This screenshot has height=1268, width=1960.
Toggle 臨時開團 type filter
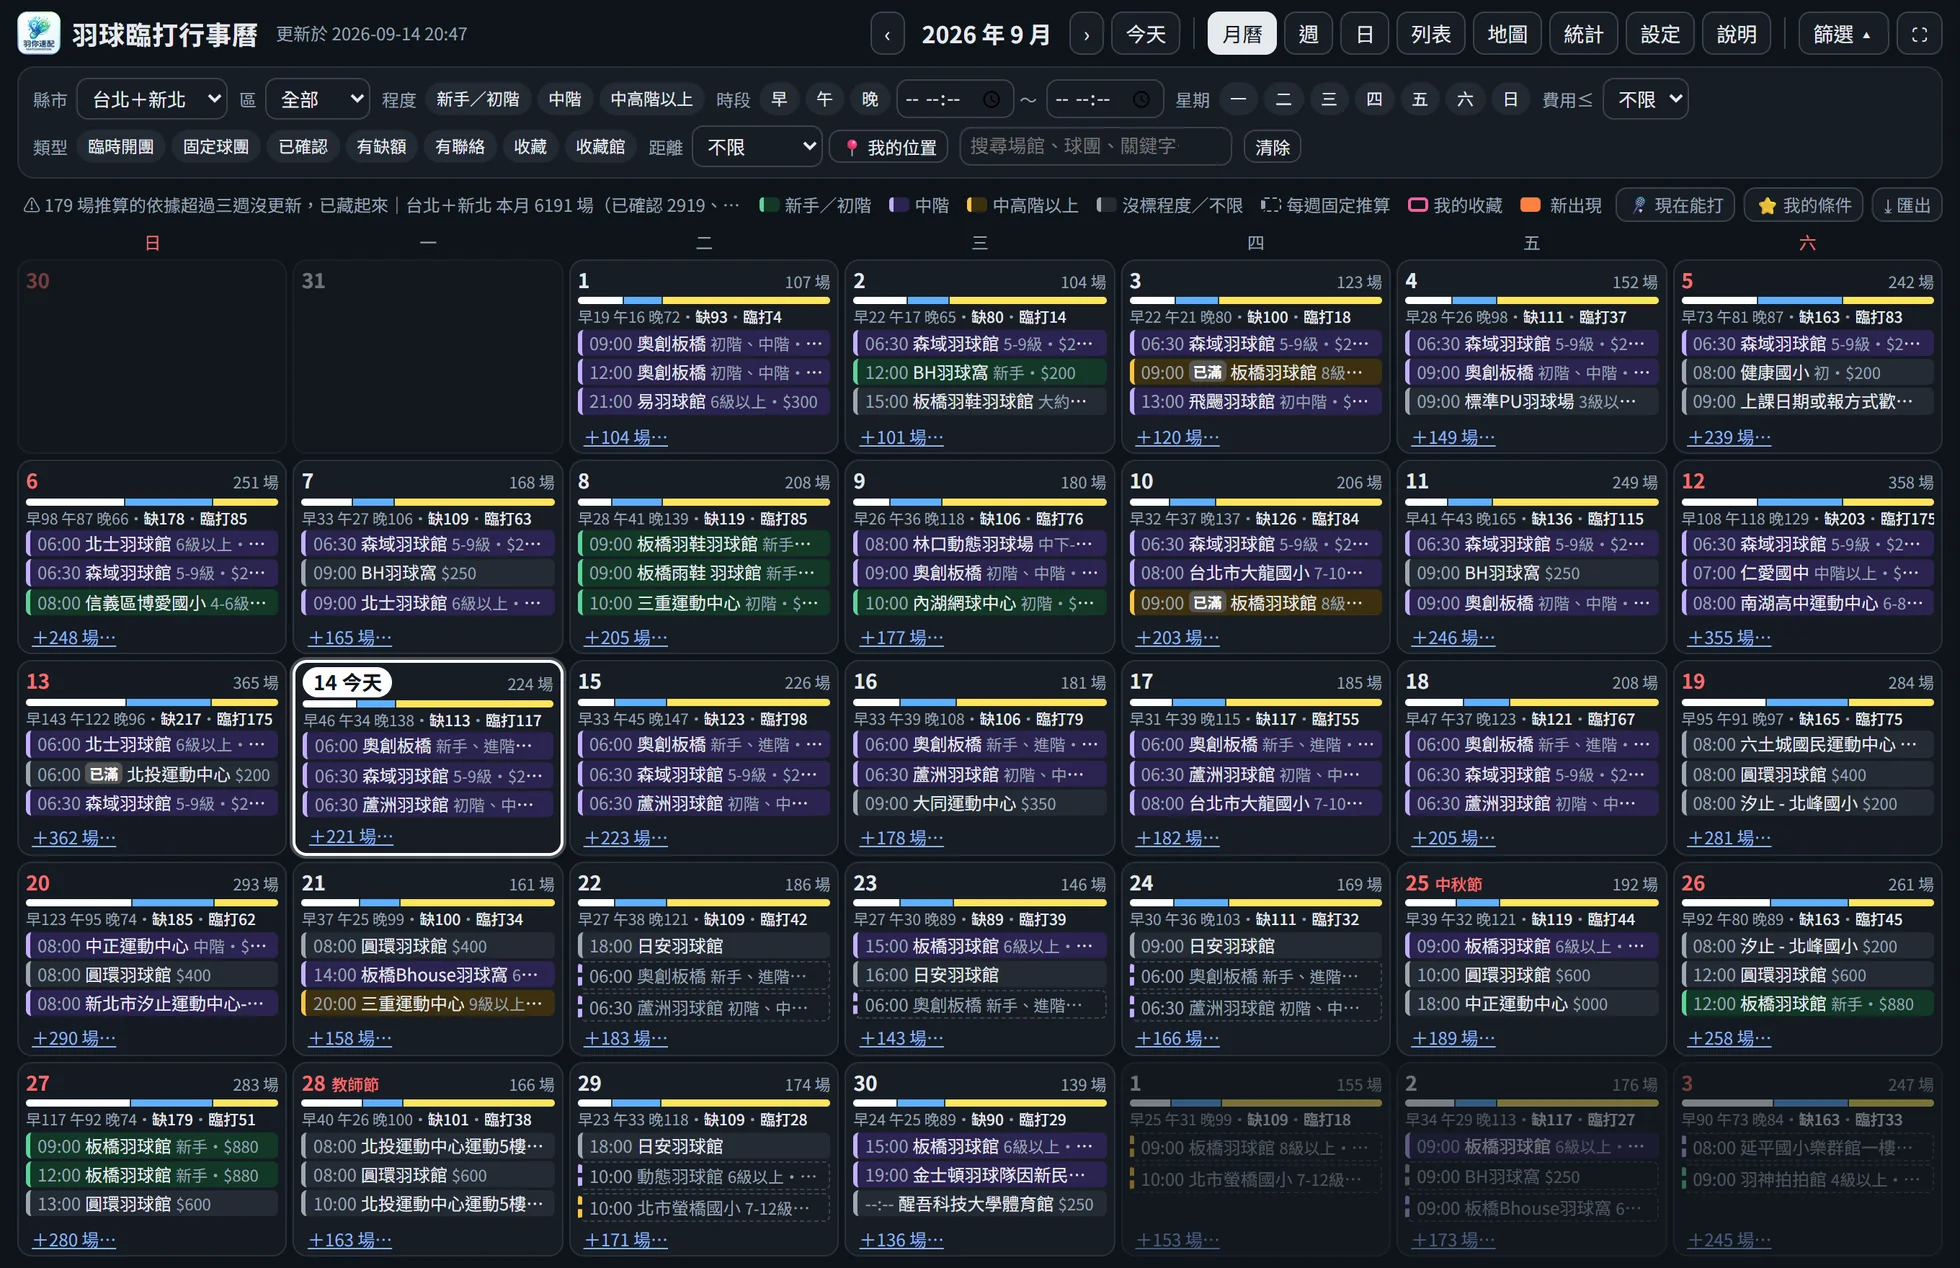pyautogui.click(x=121, y=147)
